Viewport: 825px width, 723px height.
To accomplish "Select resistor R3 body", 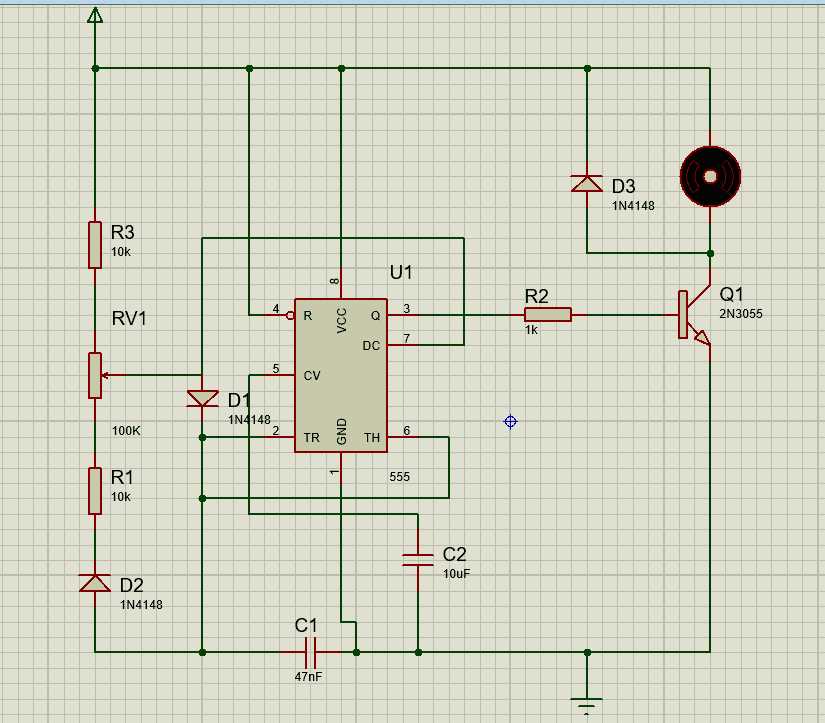I will click(x=95, y=245).
